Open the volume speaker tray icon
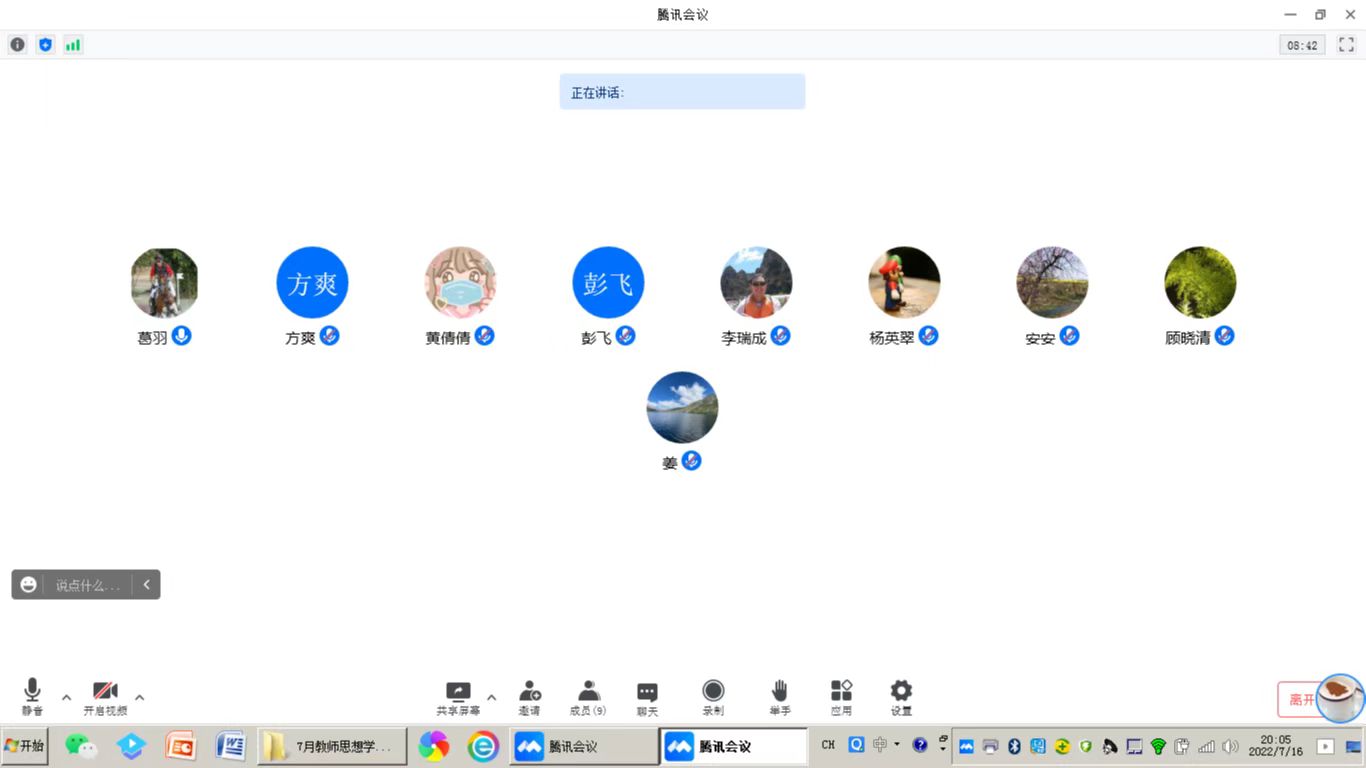The image size is (1366, 768). [x=1230, y=746]
